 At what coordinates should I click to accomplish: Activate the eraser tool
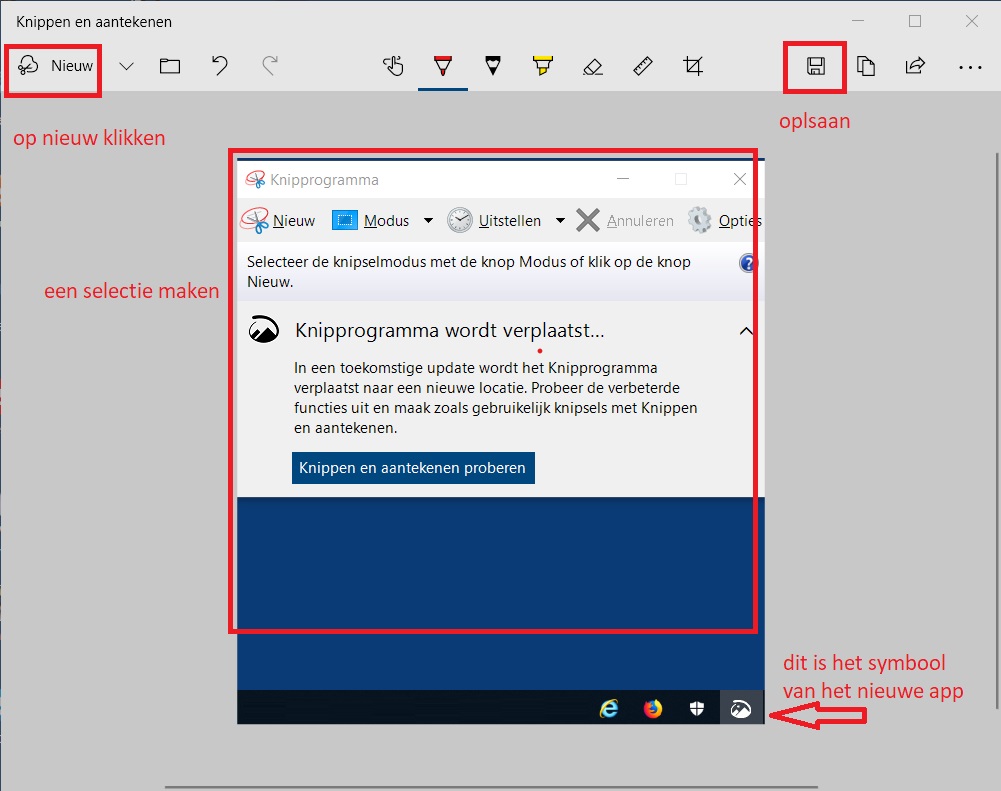pyautogui.click(x=592, y=67)
